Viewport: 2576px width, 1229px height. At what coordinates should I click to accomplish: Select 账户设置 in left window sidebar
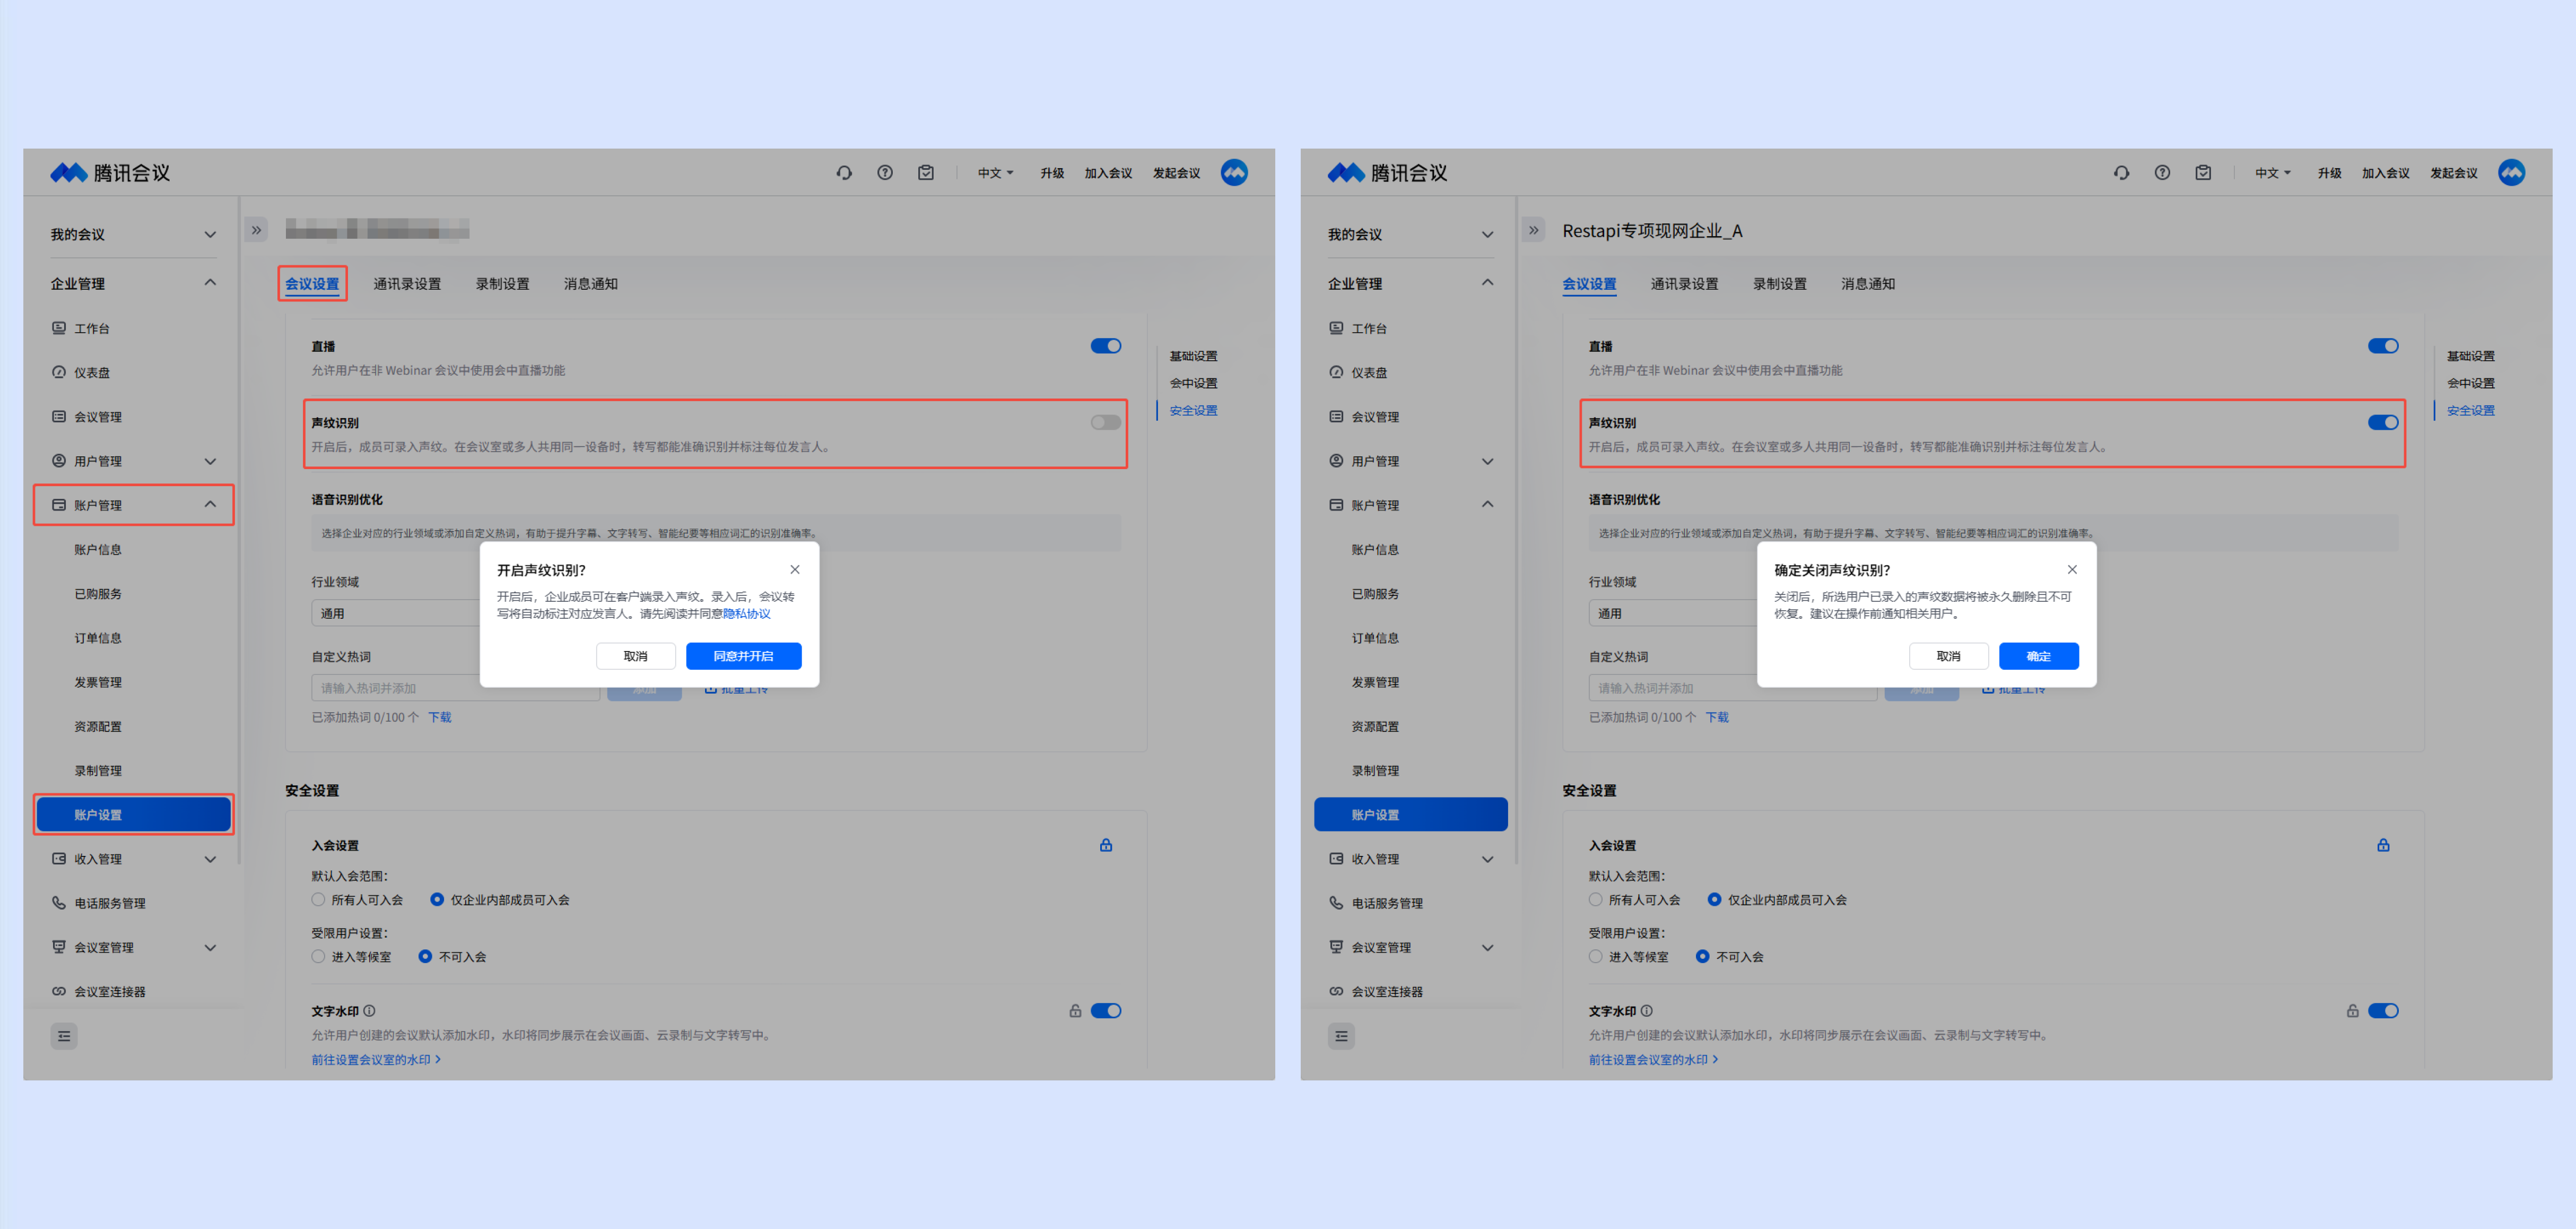tap(134, 815)
